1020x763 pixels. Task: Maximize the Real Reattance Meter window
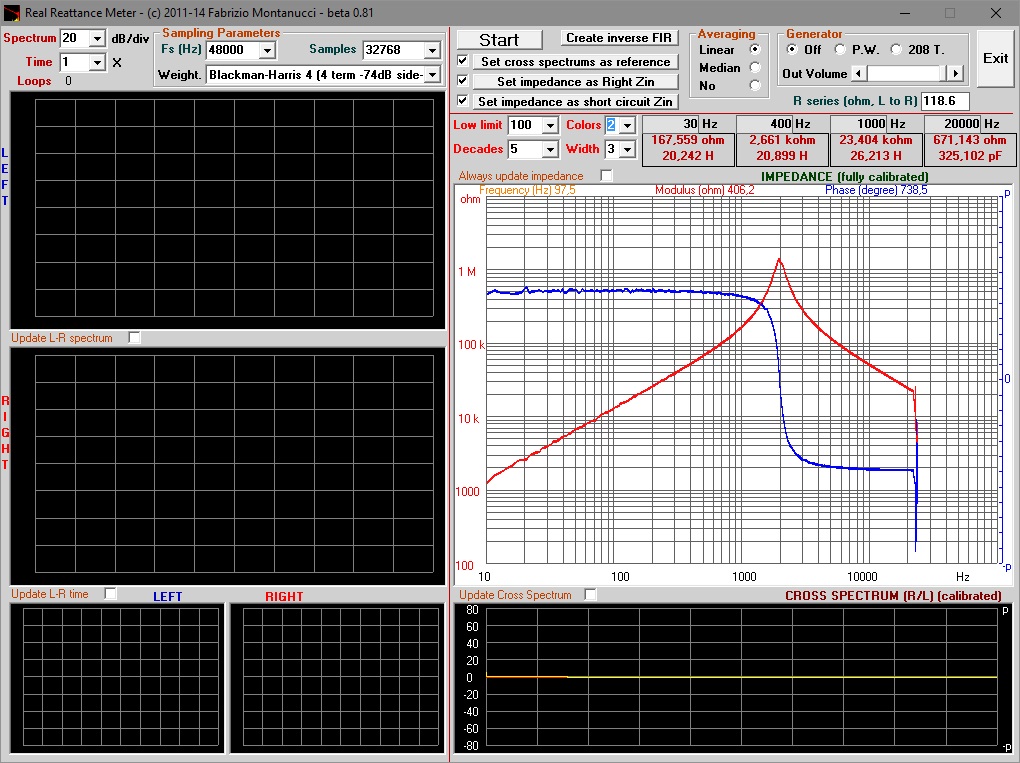950,12
